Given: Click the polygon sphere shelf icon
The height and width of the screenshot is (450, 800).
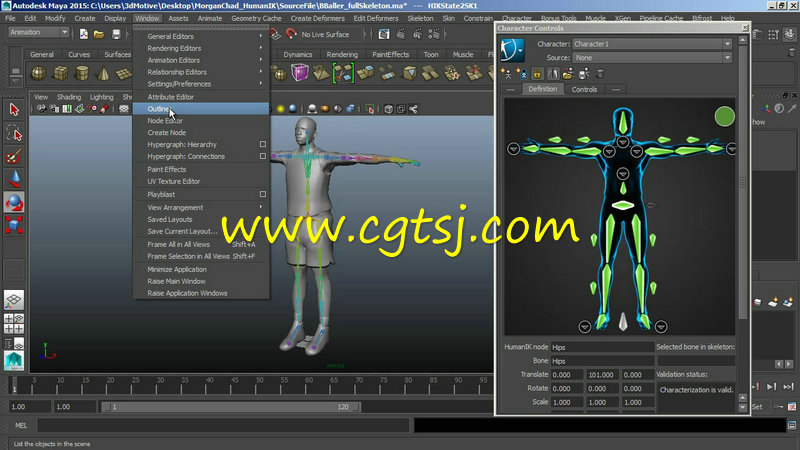Looking at the screenshot, I should (39, 73).
